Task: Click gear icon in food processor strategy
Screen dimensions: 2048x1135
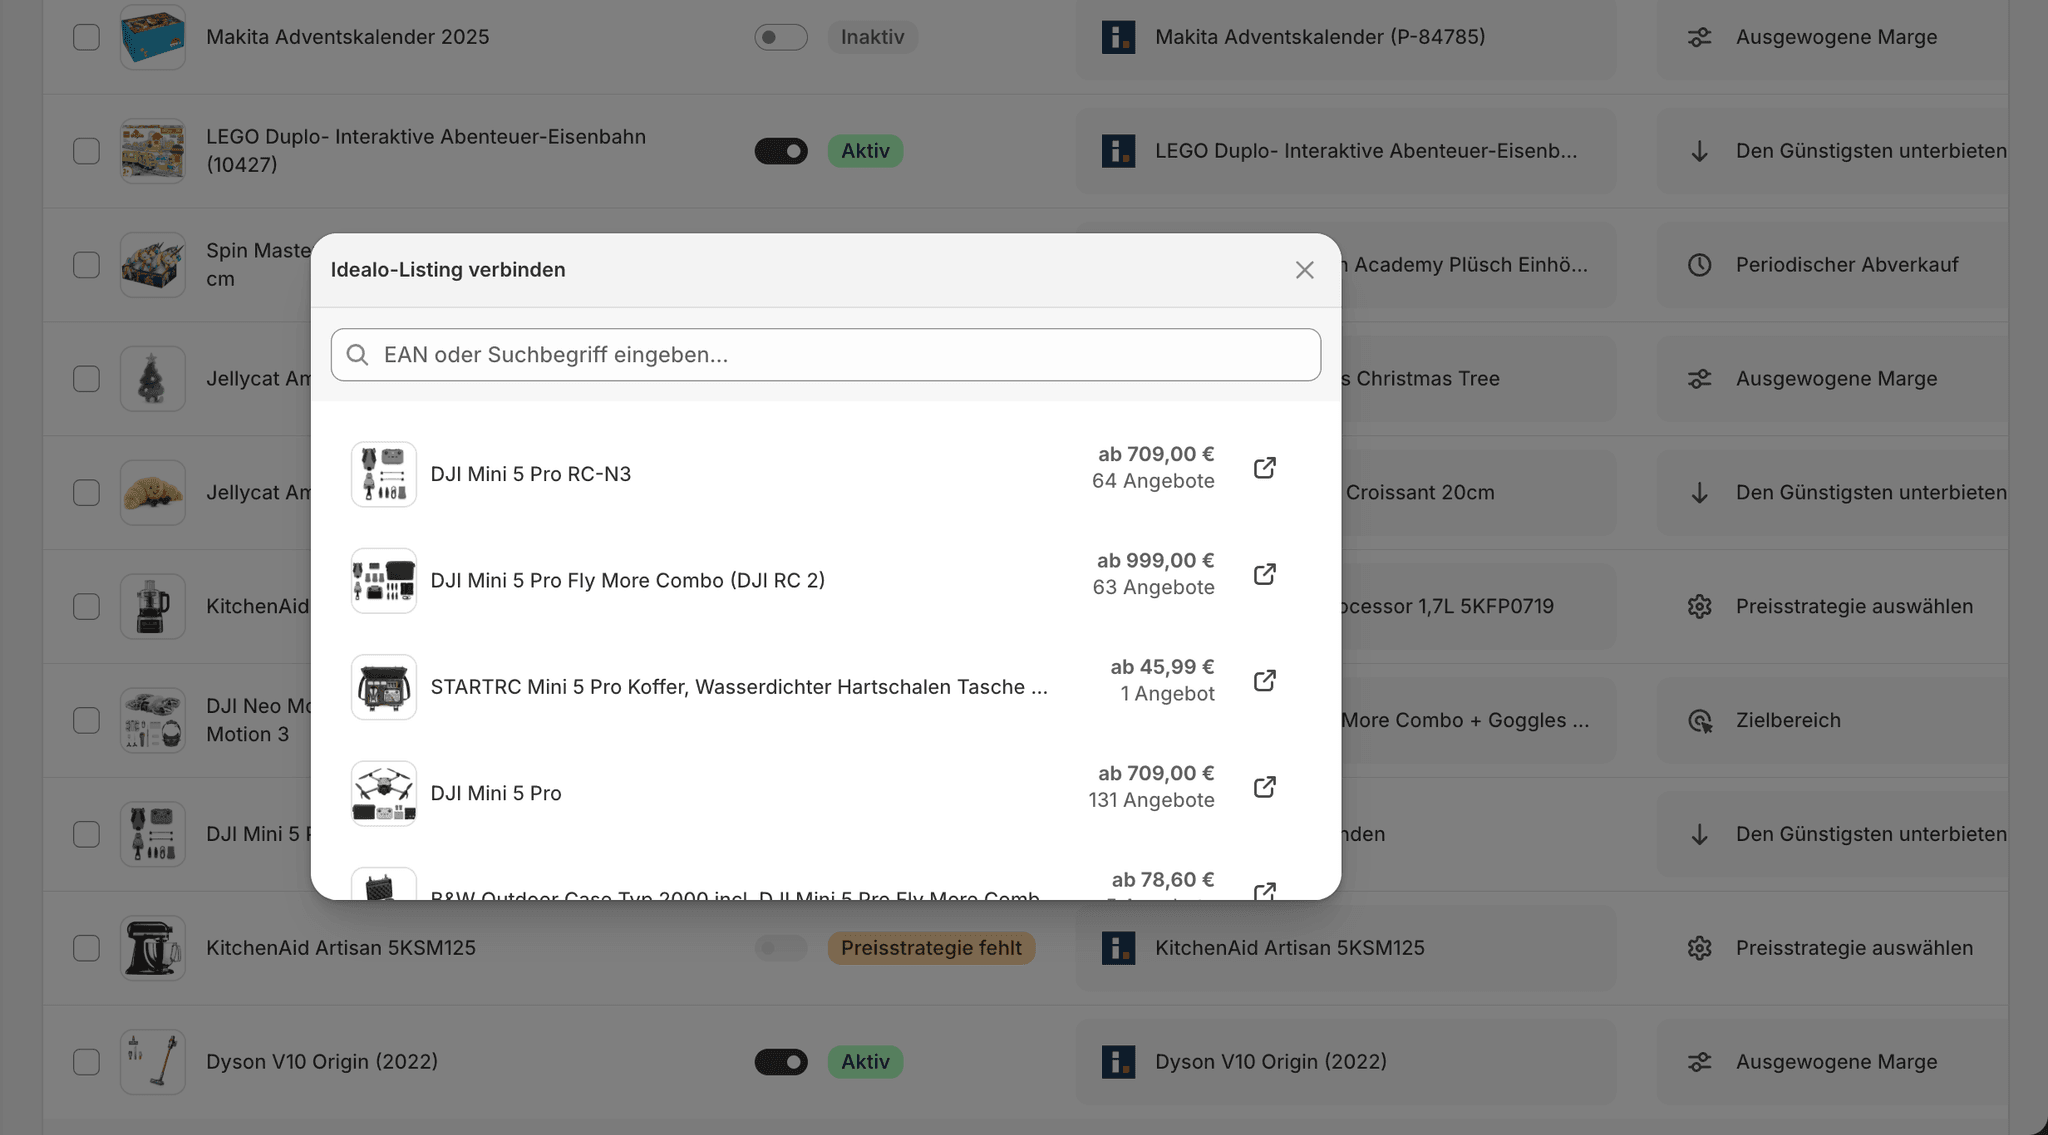Action: point(1699,606)
